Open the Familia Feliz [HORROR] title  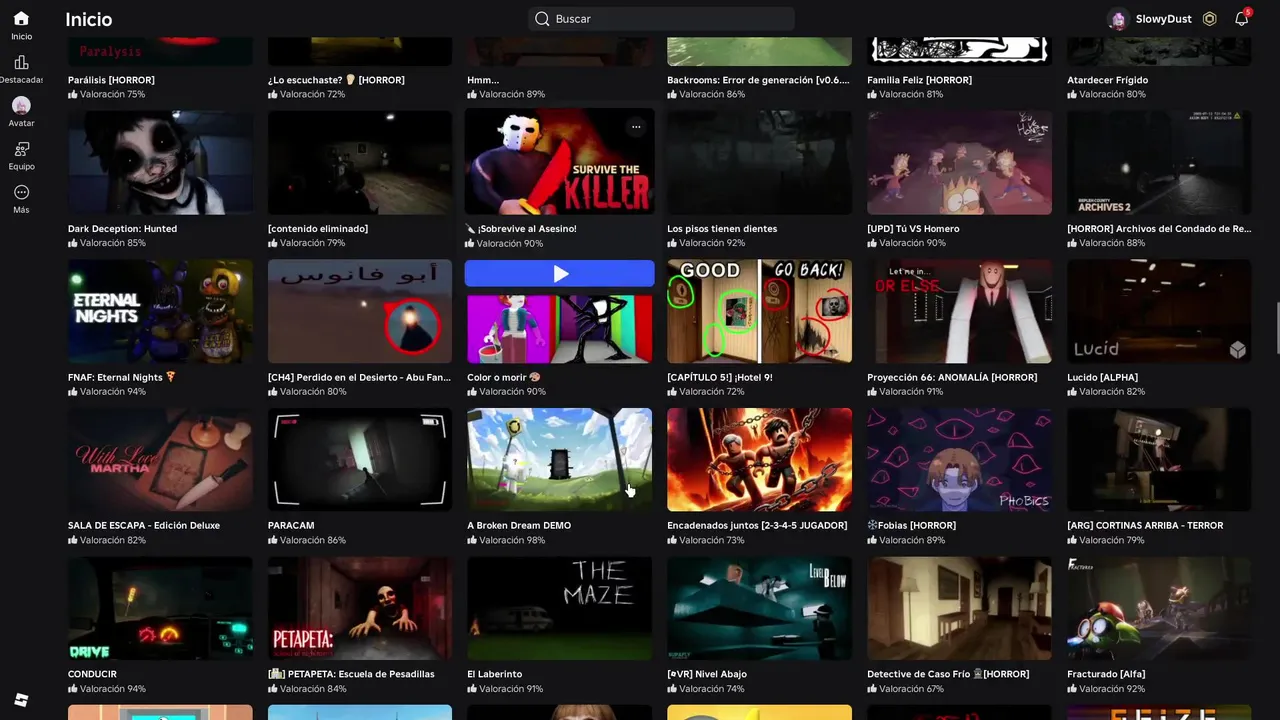coord(920,80)
